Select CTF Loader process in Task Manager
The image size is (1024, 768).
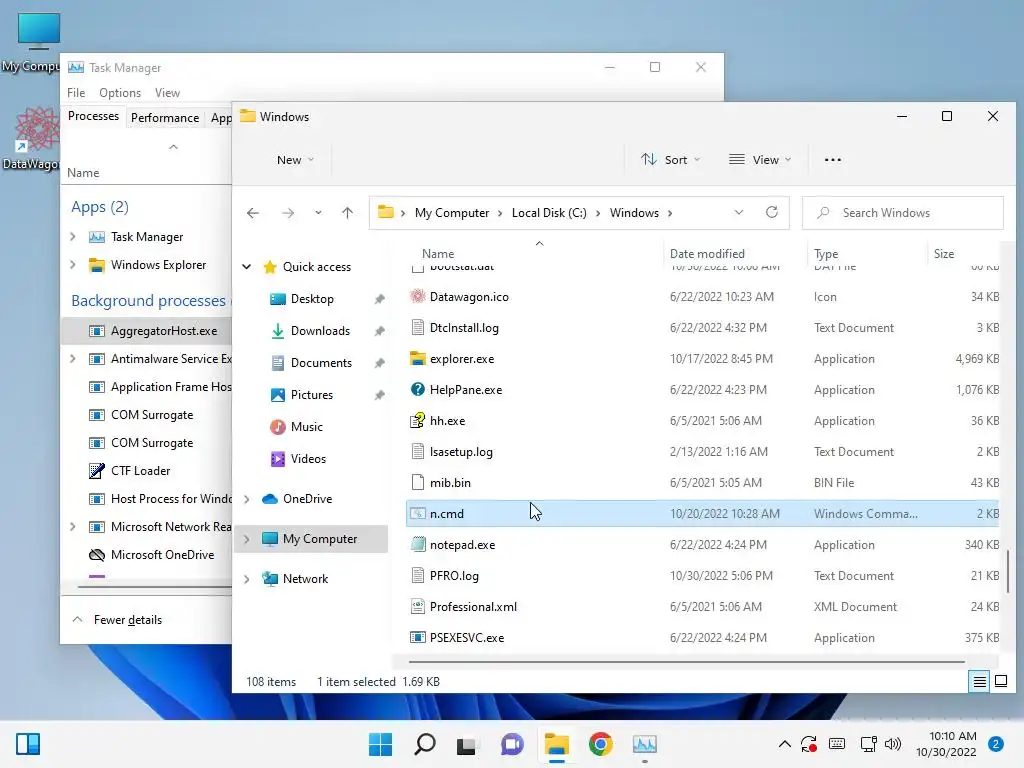coord(140,471)
